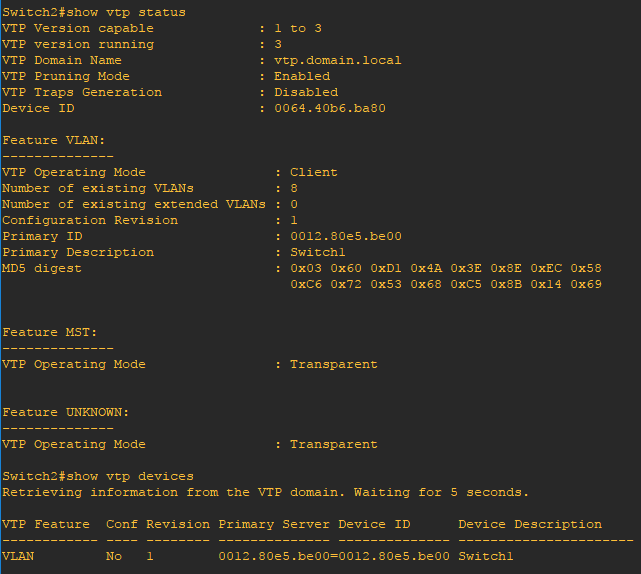Click the 'Device Description' column header
This screenshot has height=574, width=641.
(x=530, y=524)
